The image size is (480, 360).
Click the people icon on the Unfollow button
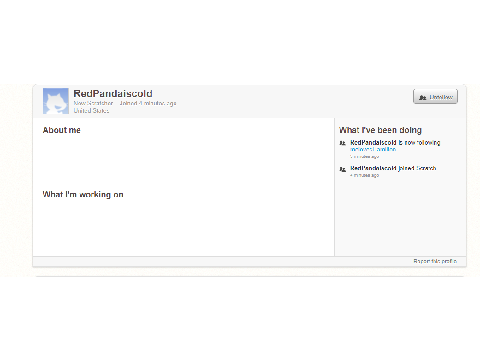click(422, 97)
